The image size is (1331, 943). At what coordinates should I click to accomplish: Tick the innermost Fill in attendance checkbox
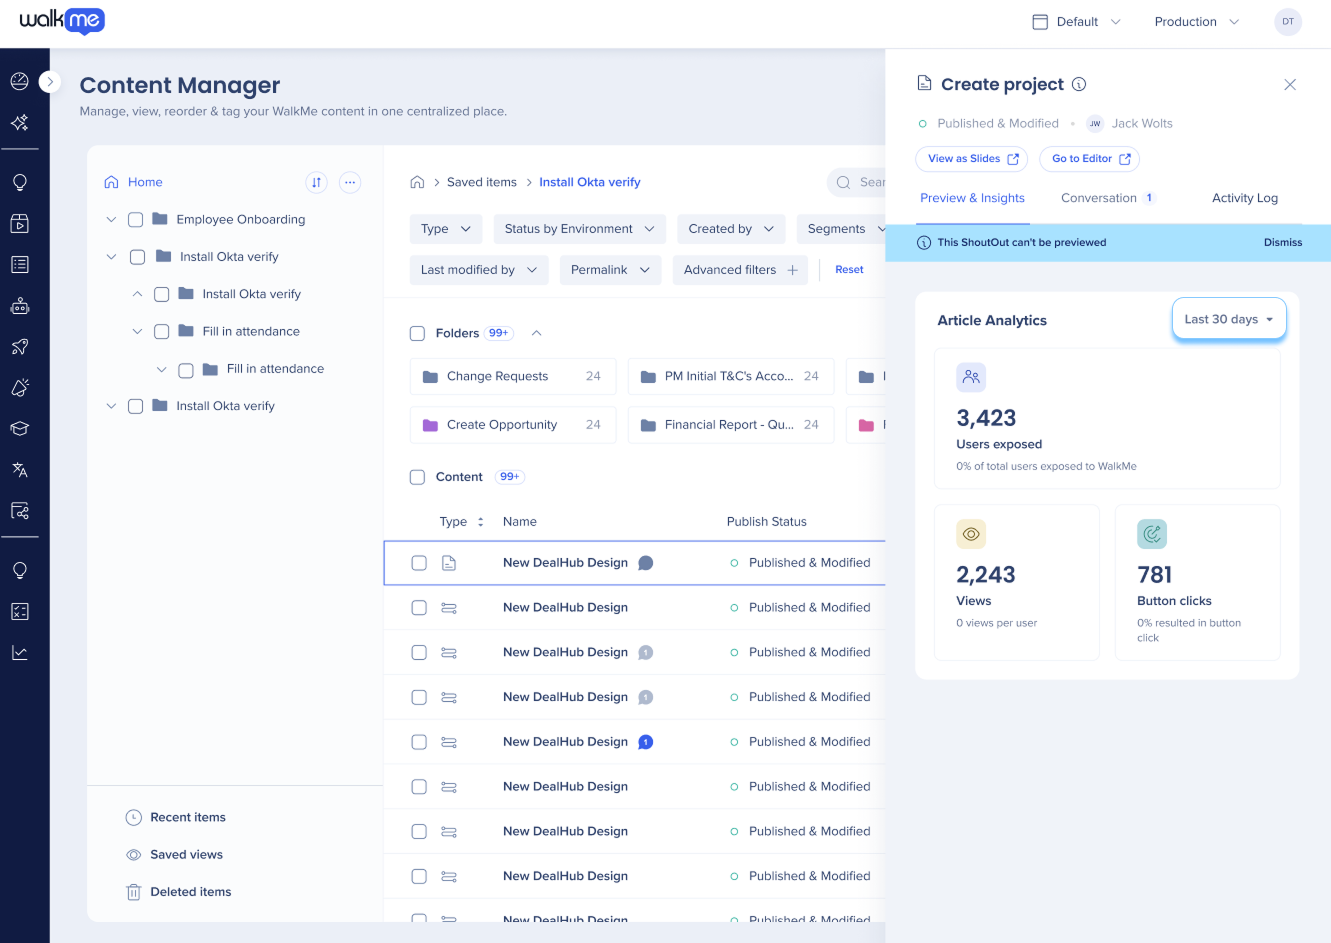[185, 370]
